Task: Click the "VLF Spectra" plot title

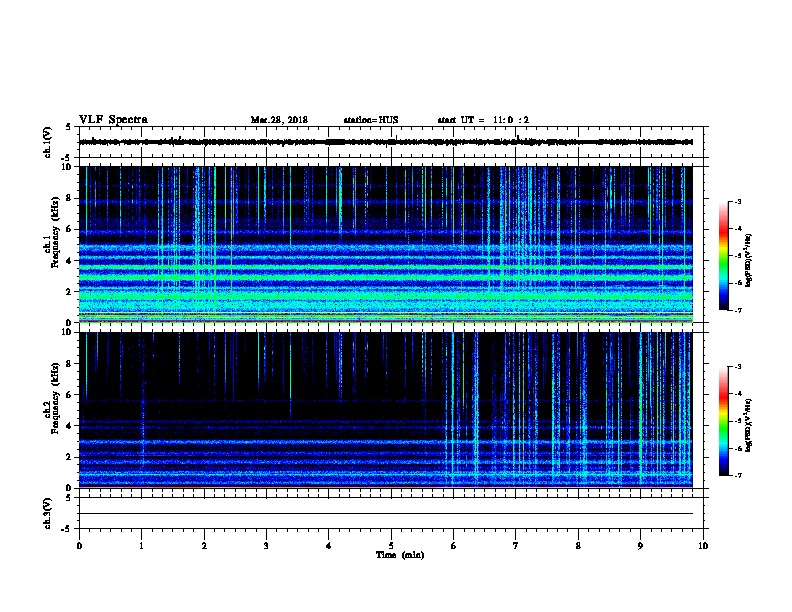Action: click(113, 120)
